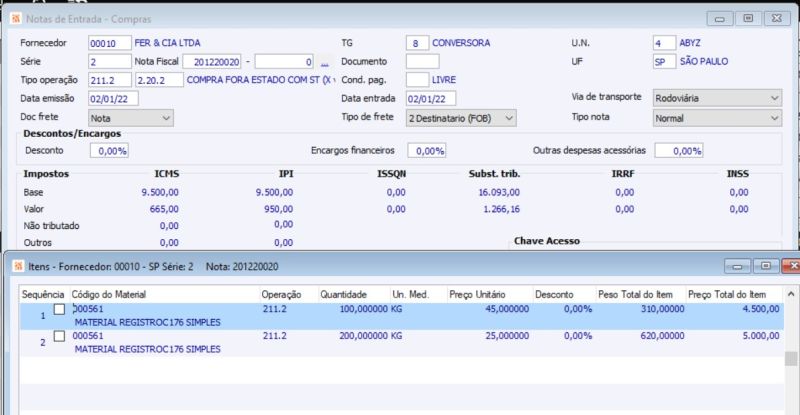Viewport: 800px width, 415px height.
Task: Select material code 000561 in row 2
Action: (88, 336)
